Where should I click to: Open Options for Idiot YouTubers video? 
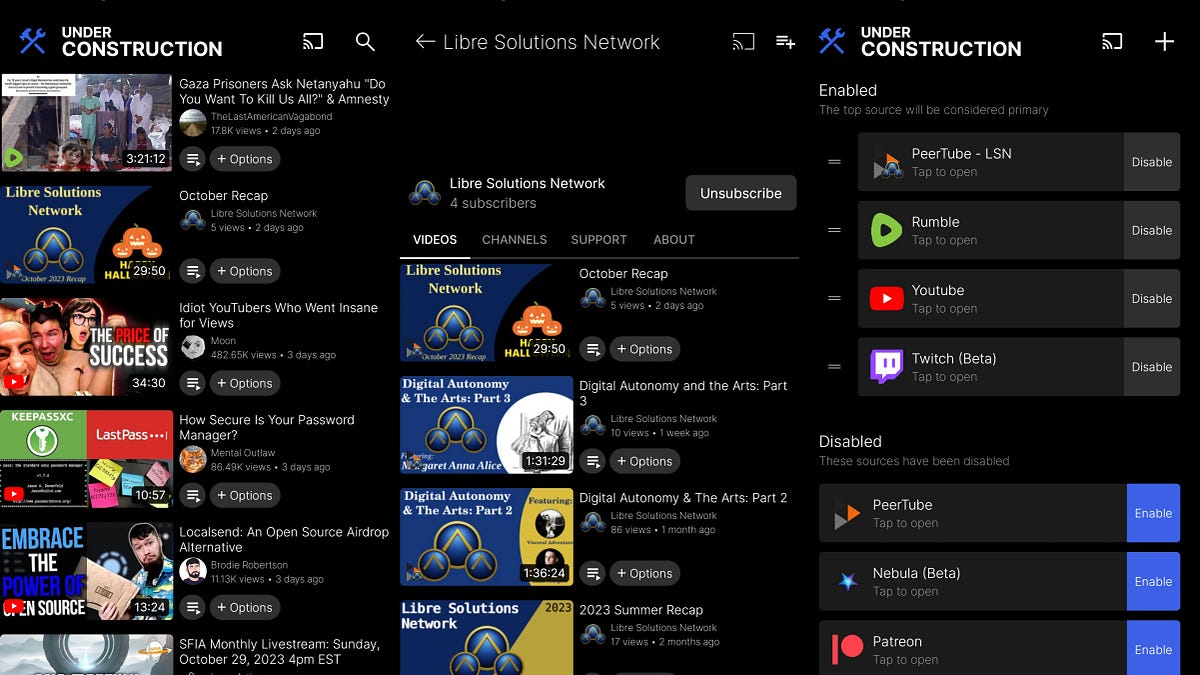coord(245,382)
